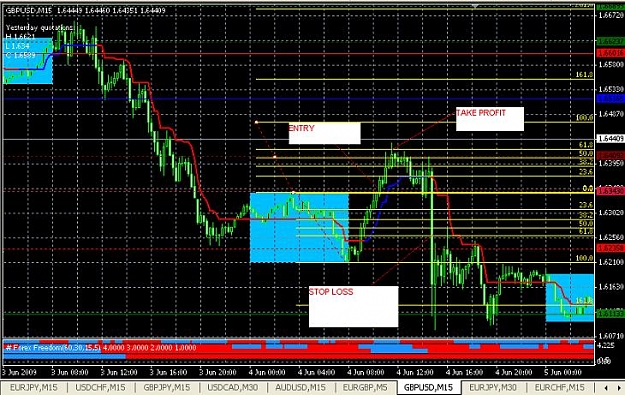Switch to the EURJPY,M15 chart tab
Image resolution: width=625 pixels, height=395 pixels.
click(x=33, y=387)
